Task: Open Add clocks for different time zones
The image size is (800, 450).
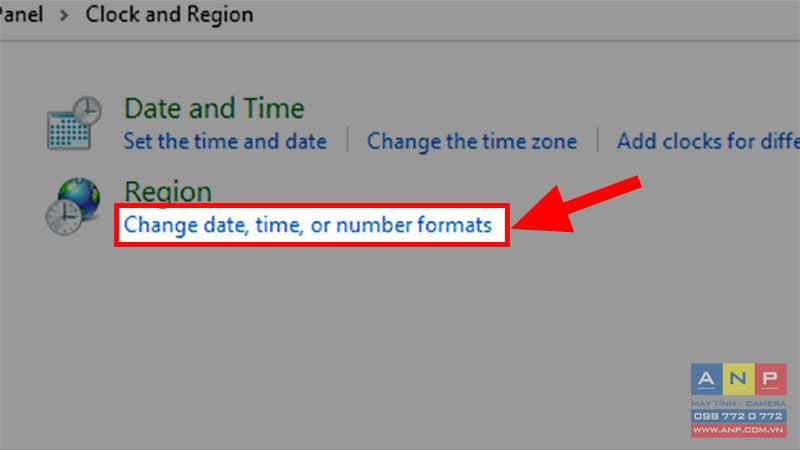Action: (708, 141)
